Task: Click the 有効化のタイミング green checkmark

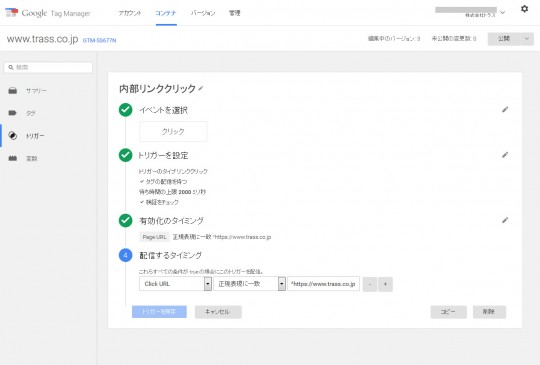Action: (x=125, y=220)
